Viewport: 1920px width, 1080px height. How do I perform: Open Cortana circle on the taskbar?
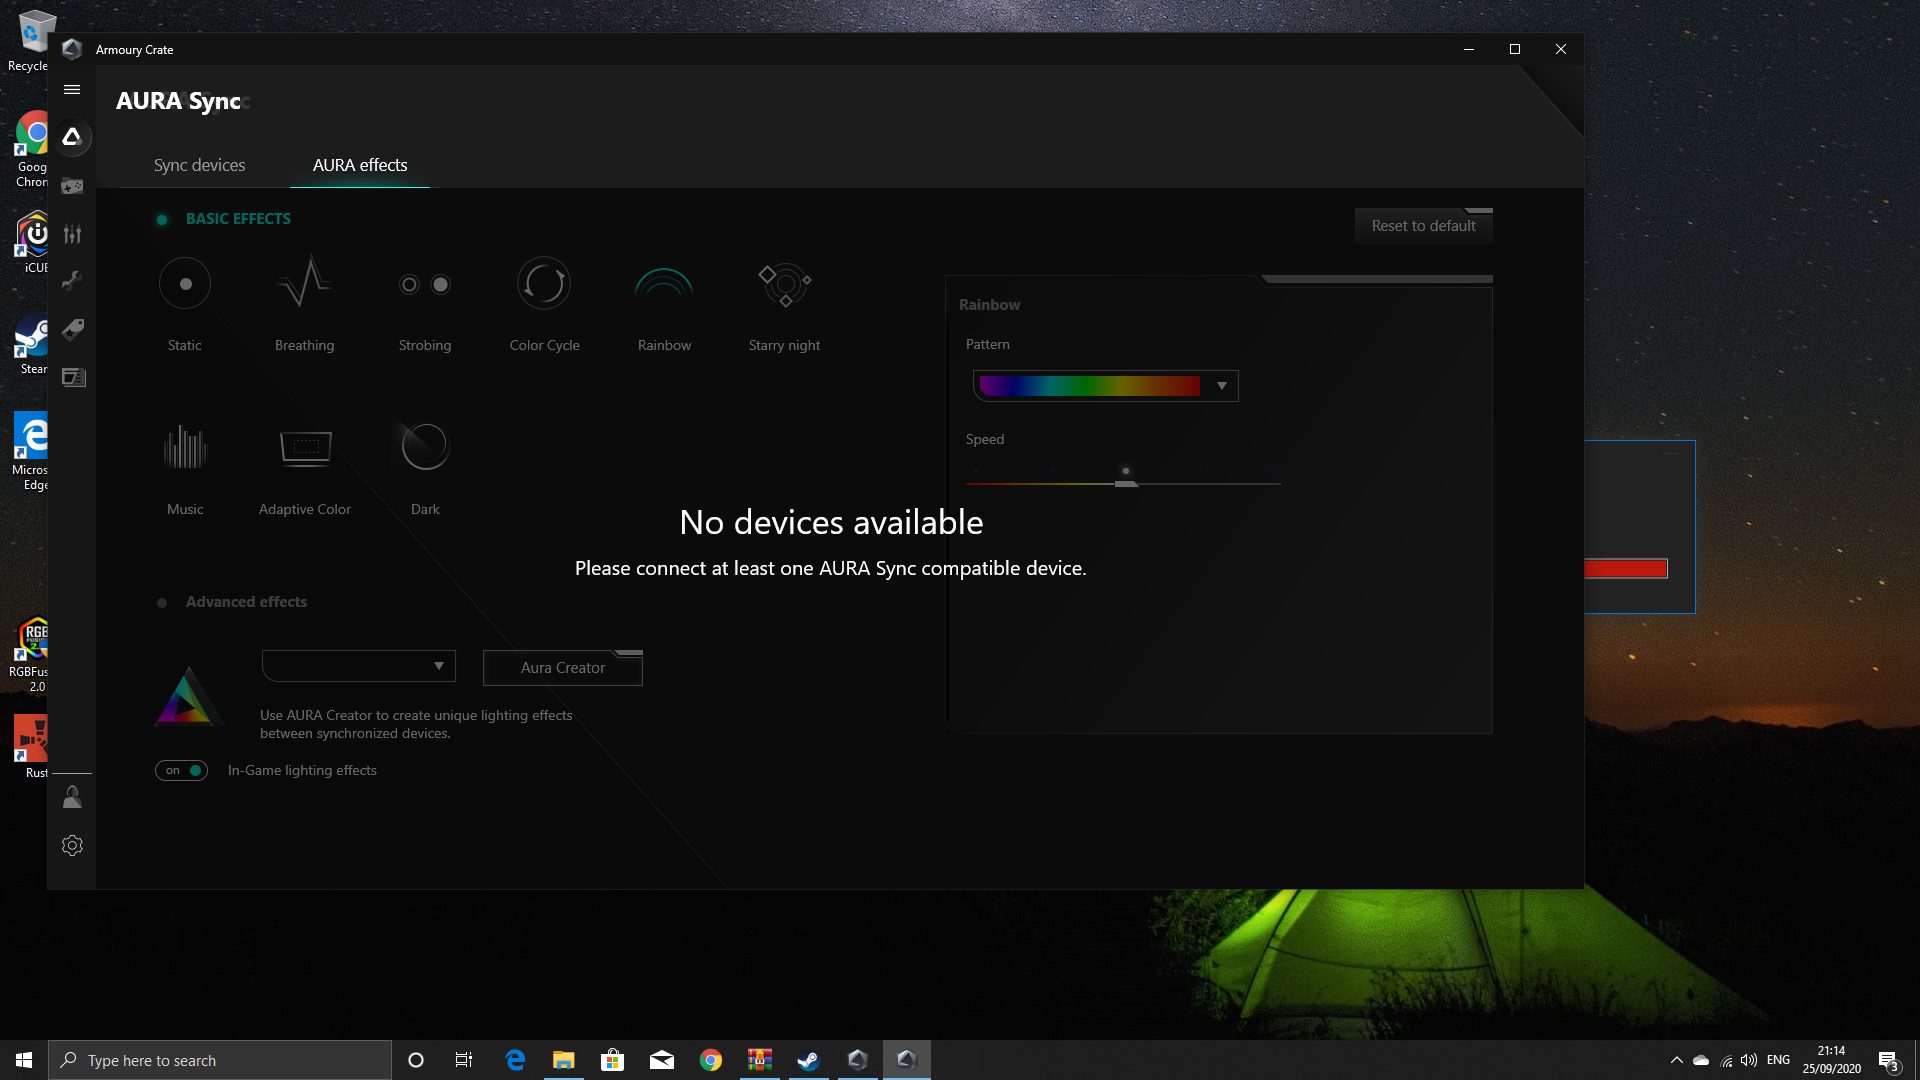tap(416, 1060)
